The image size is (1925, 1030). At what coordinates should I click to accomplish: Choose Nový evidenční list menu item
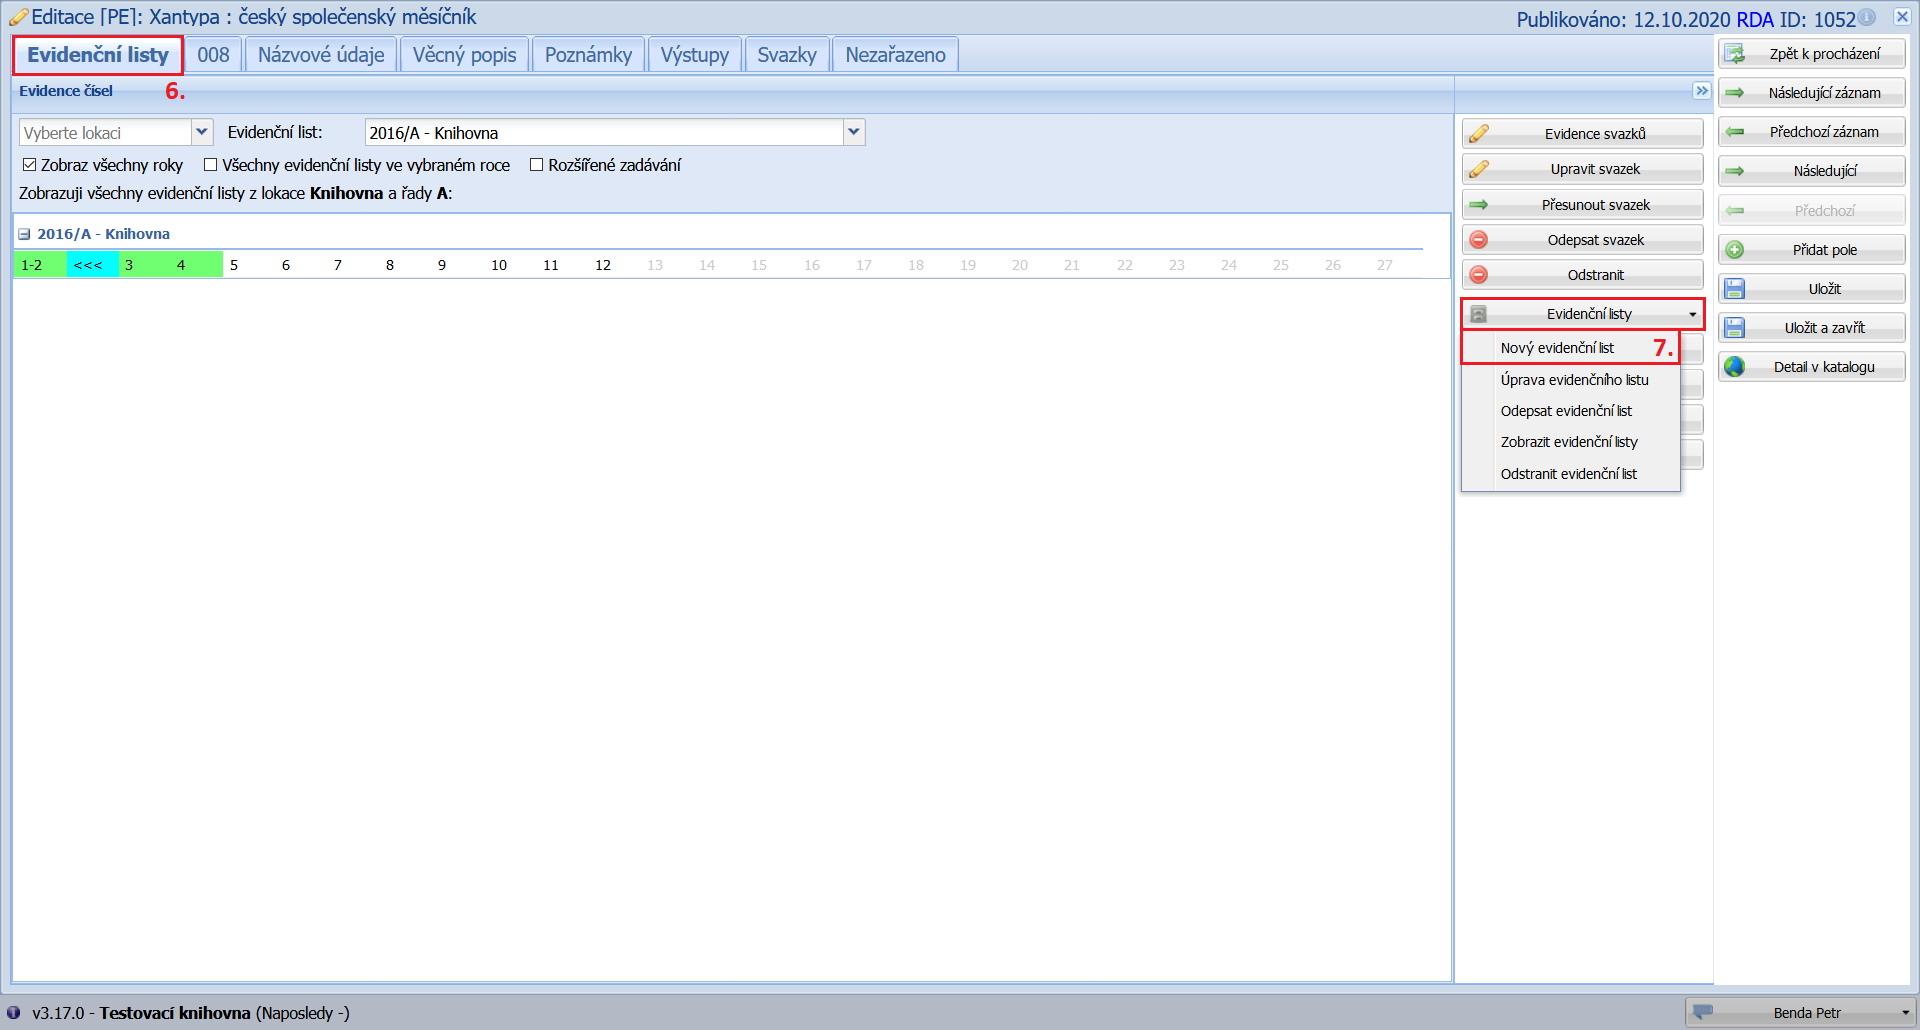click(x=1570, y=348)
